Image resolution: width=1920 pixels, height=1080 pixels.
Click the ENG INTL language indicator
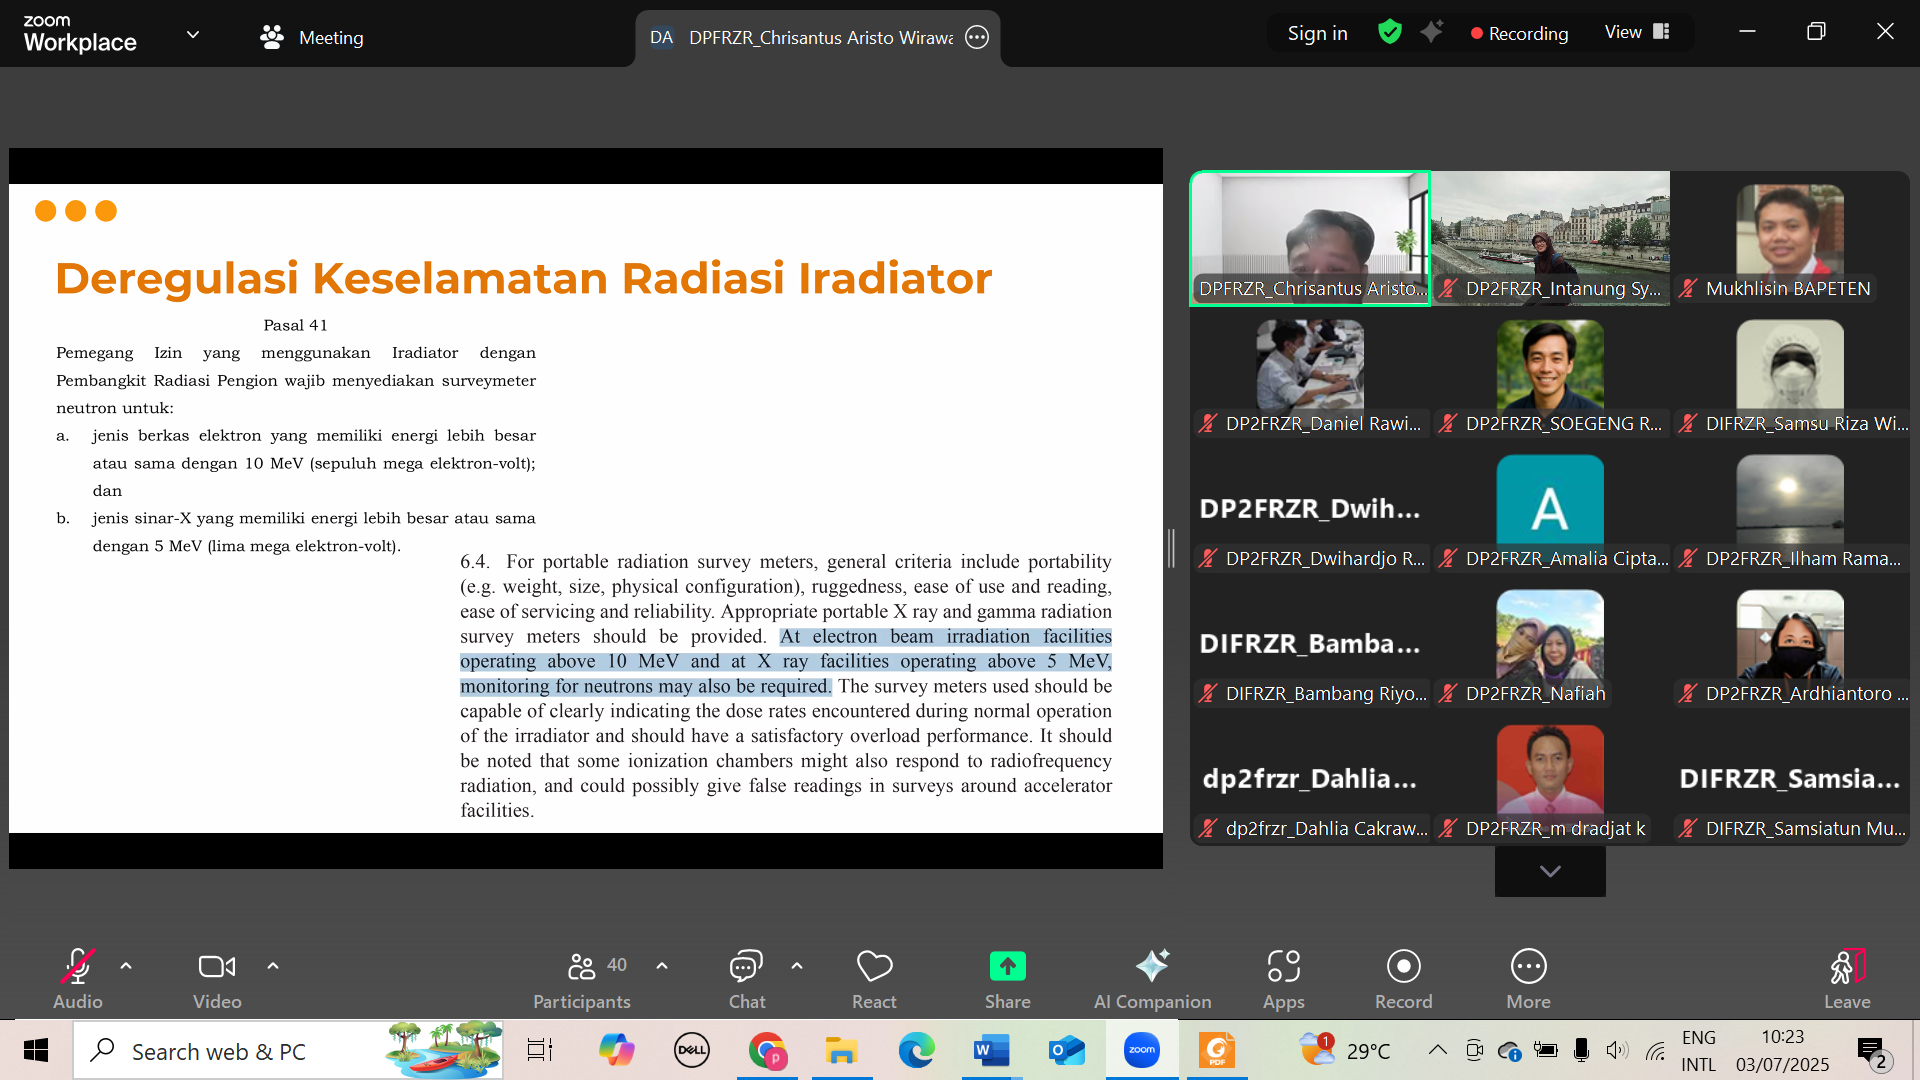pos(1698,1051)
